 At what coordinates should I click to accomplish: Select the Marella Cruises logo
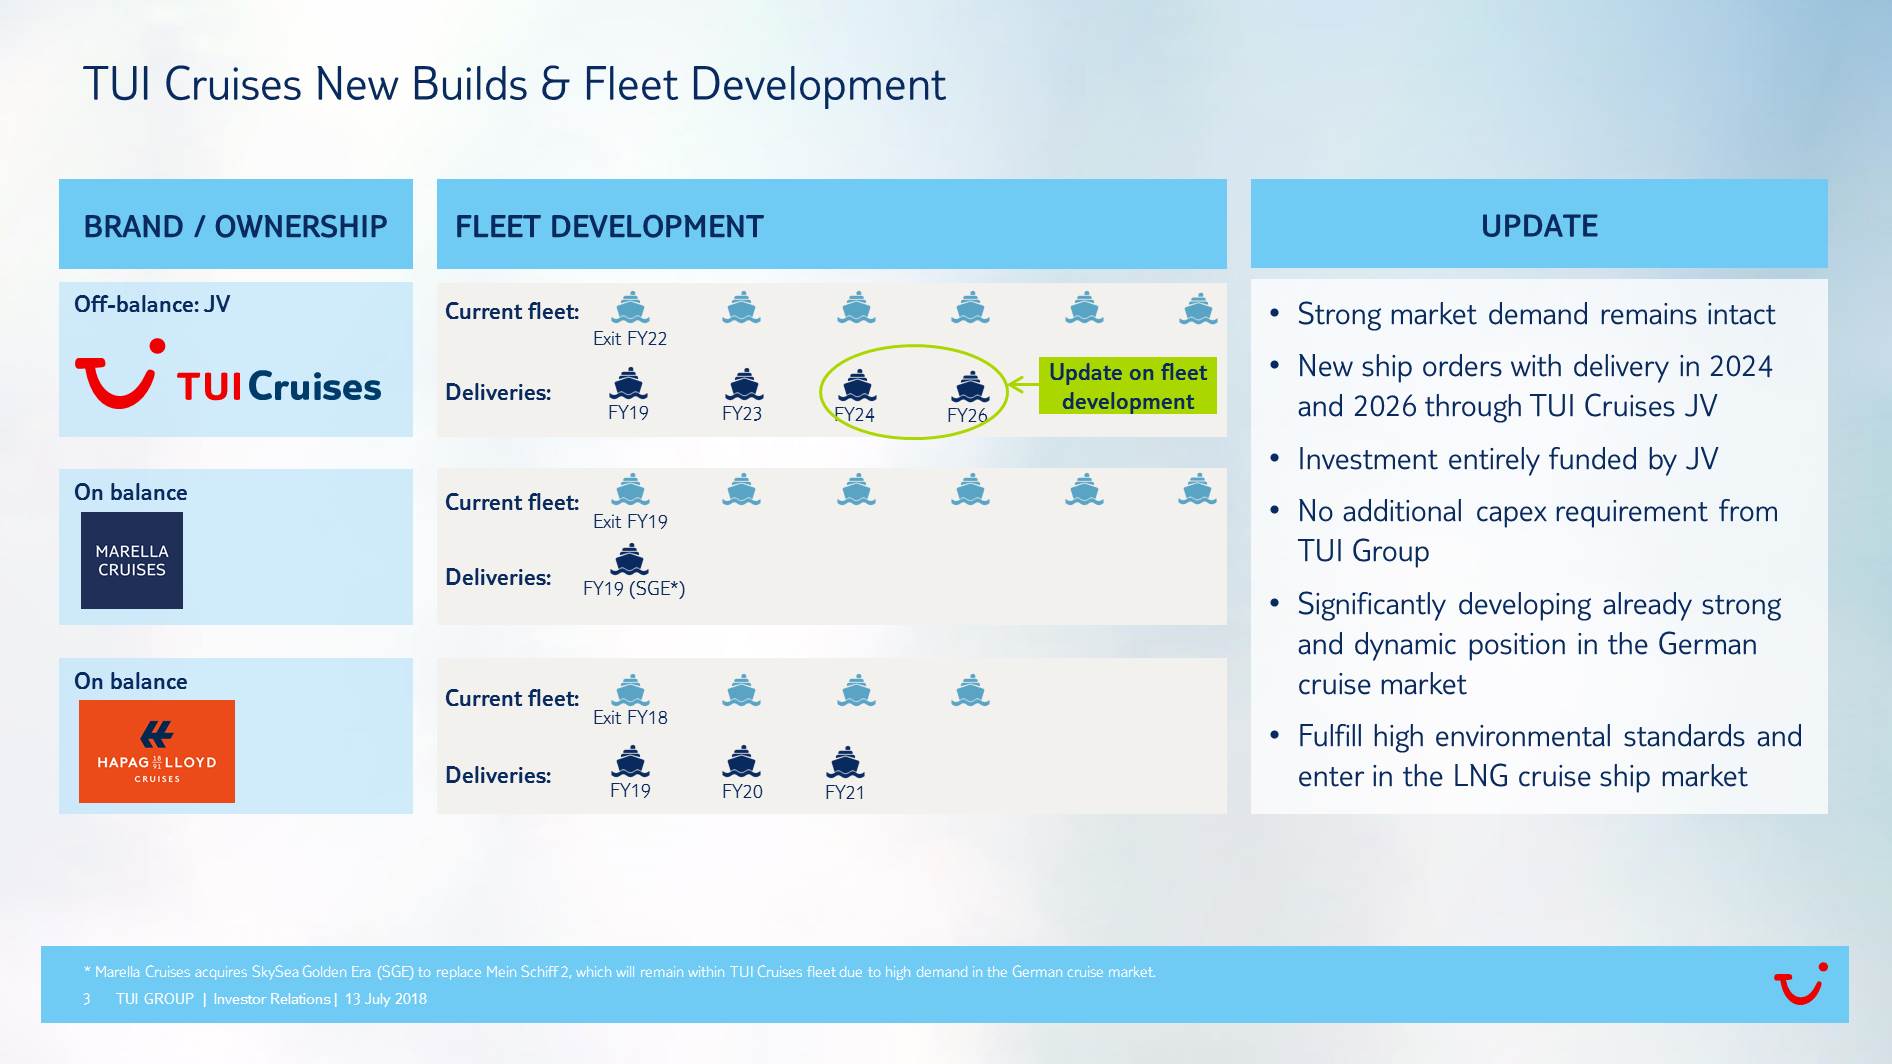[x=132, y=560]
